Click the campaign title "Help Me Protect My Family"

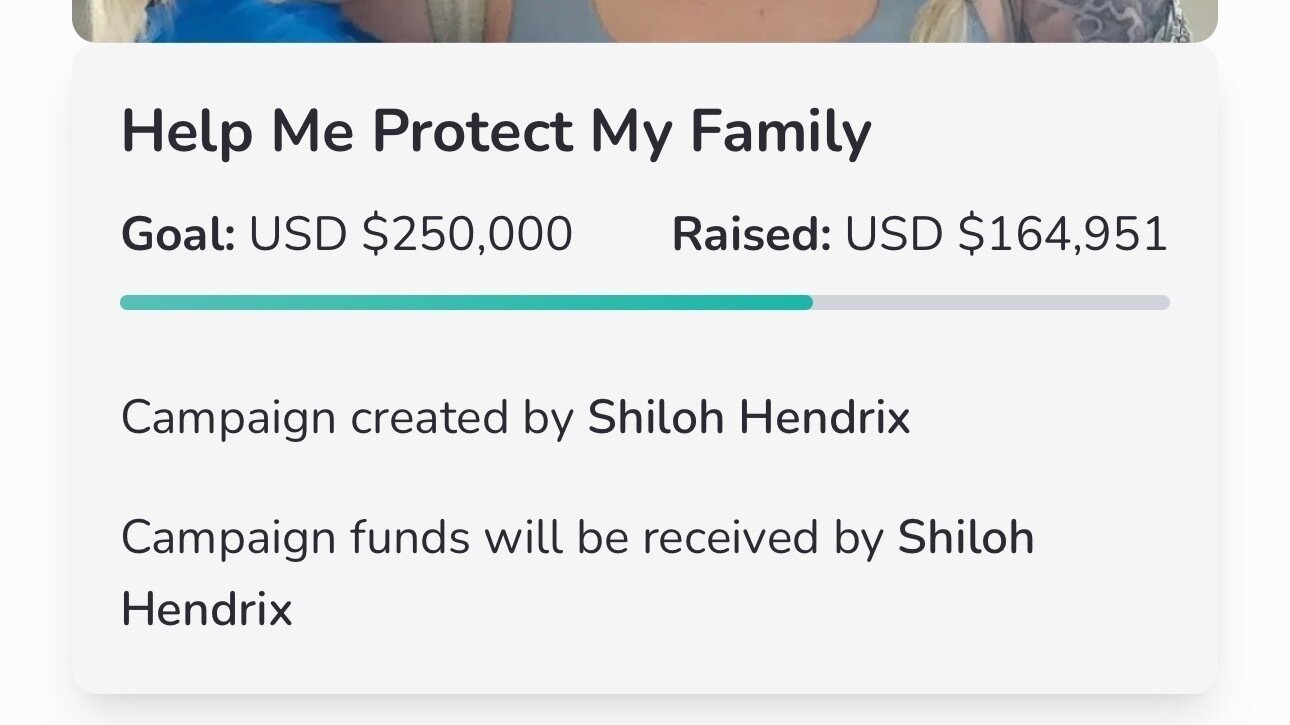click(x=496, y=129)
